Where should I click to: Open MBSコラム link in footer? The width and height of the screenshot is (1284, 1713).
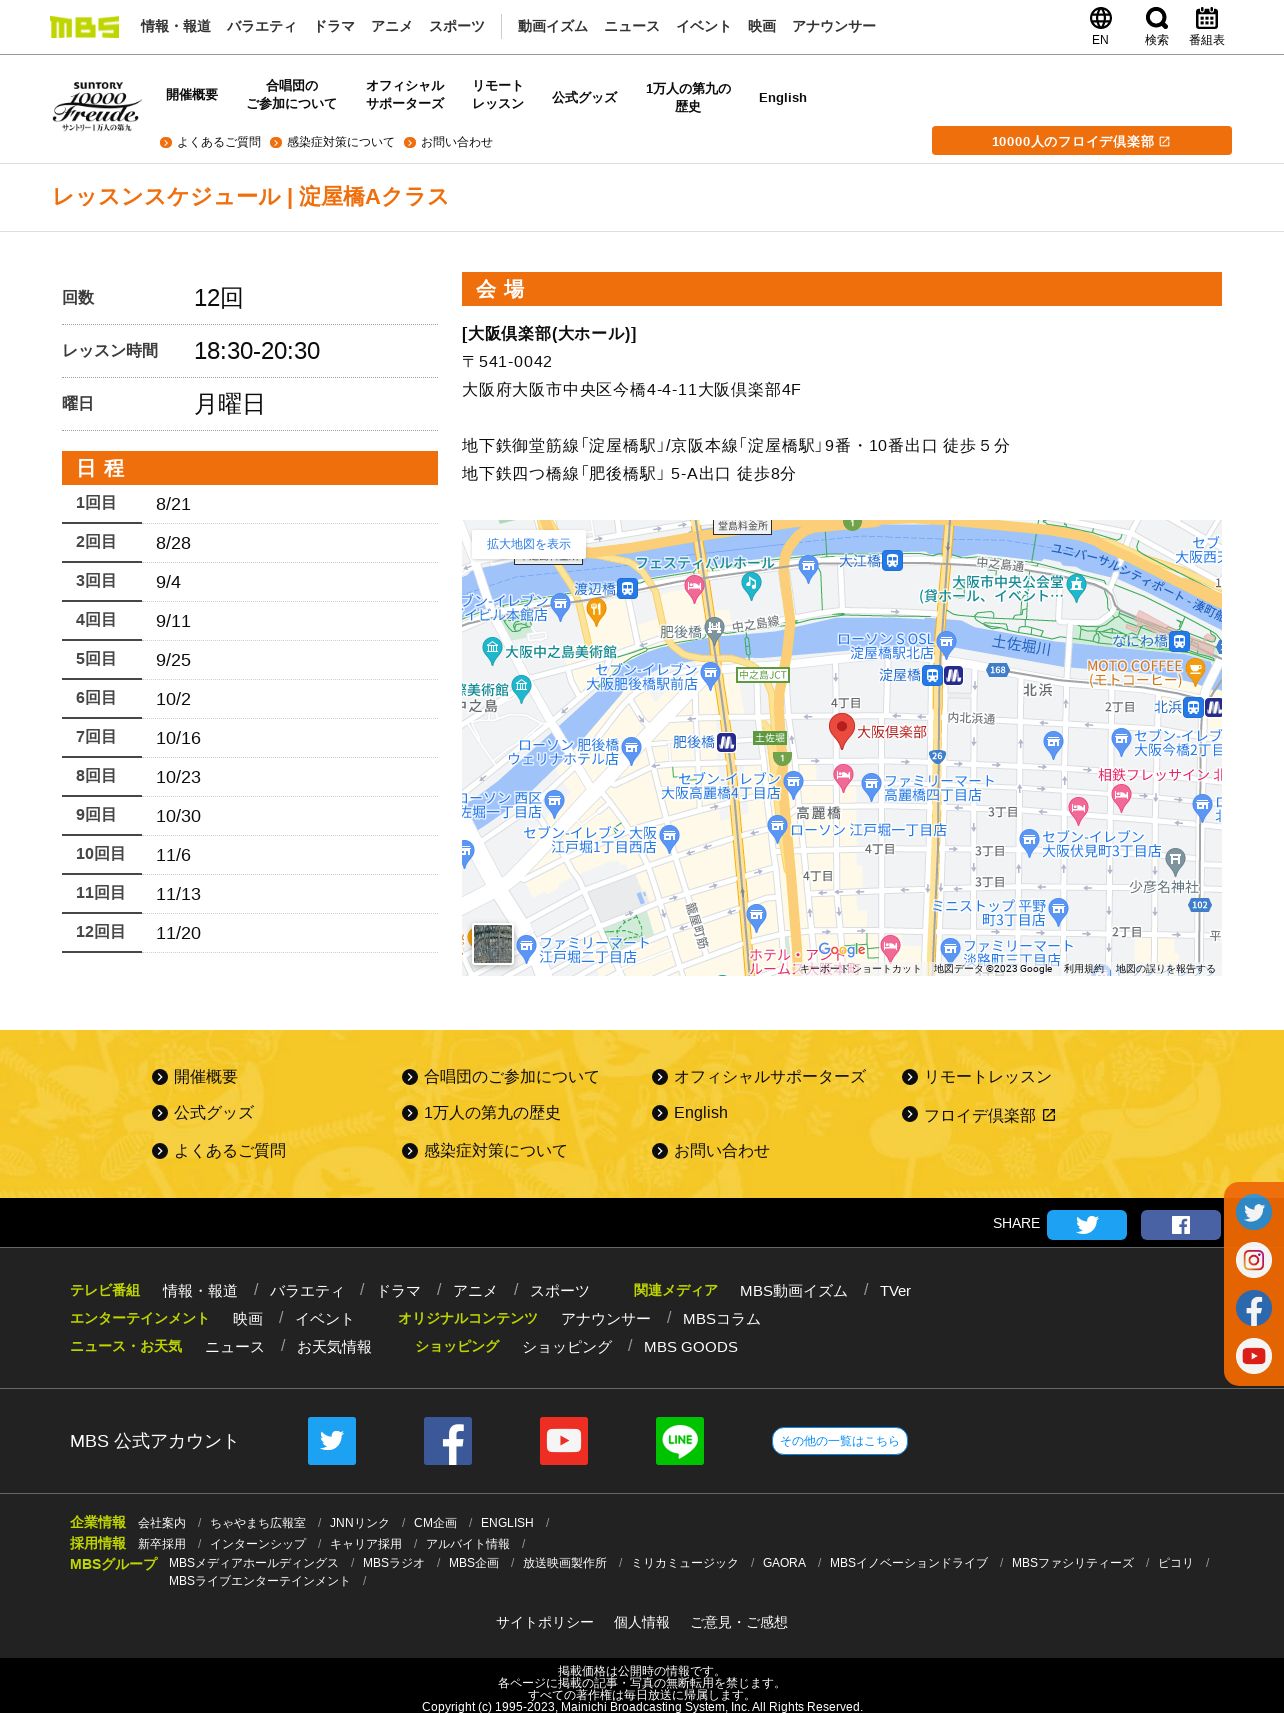[x=722, y=1319]
